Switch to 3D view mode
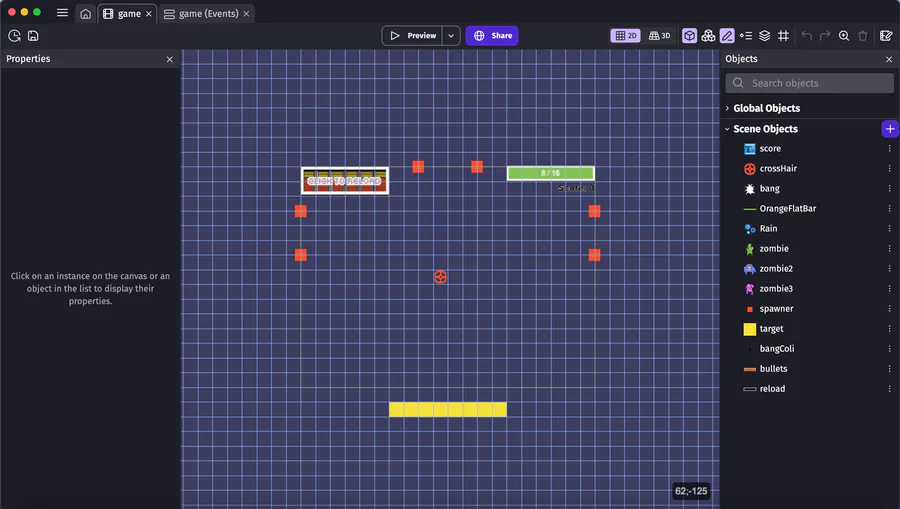This screenshot has height=509, width=900. 660,36
